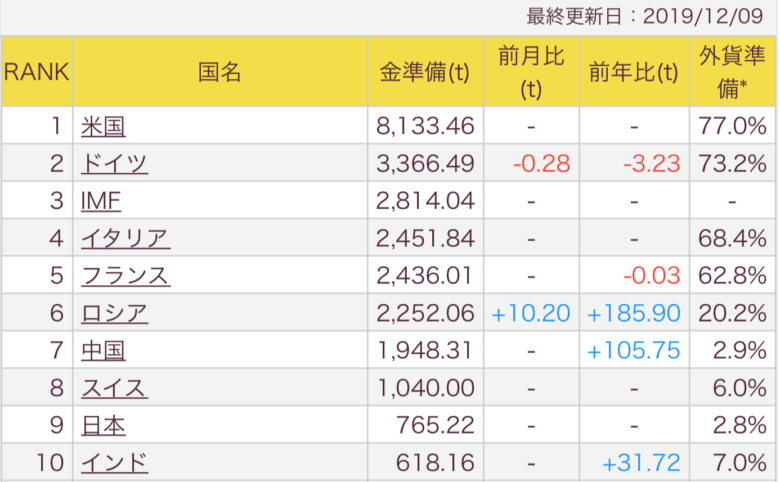Open the インド country link
The width and height of the screenshot is (780, 482).
pyautogui.click(x=114, y=463)
